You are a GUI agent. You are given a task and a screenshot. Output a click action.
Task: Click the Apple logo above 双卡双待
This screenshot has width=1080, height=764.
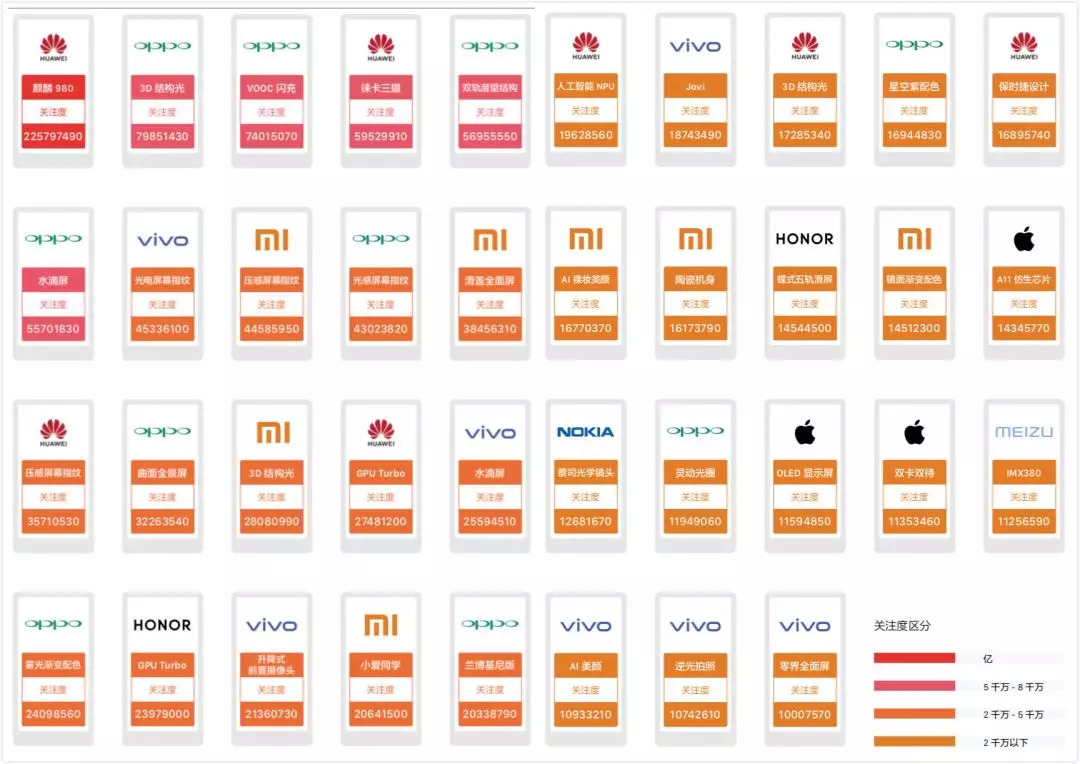pyautogui.click(x=914, y=432)
